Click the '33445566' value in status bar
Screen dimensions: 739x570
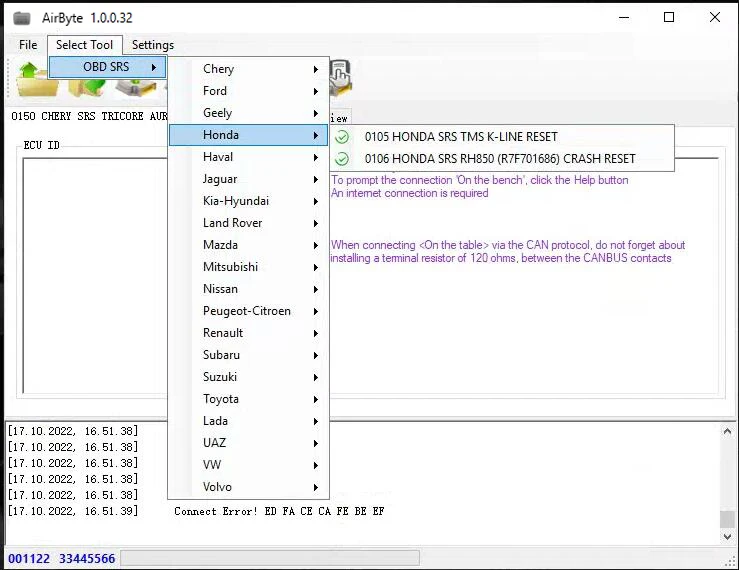tap(87, 559)
